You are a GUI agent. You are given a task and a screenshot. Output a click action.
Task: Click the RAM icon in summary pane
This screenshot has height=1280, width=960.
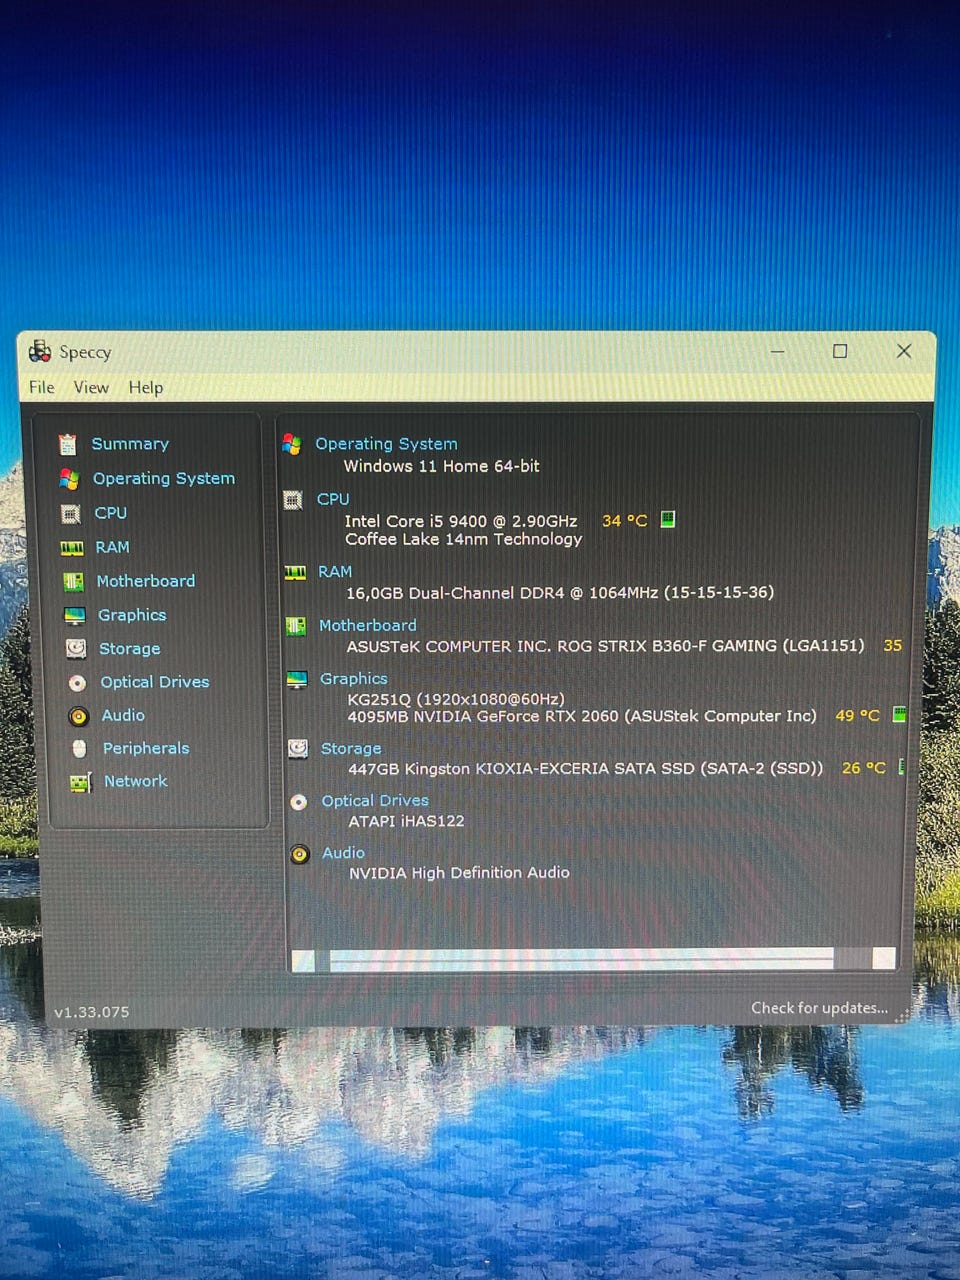coord(295,572)
